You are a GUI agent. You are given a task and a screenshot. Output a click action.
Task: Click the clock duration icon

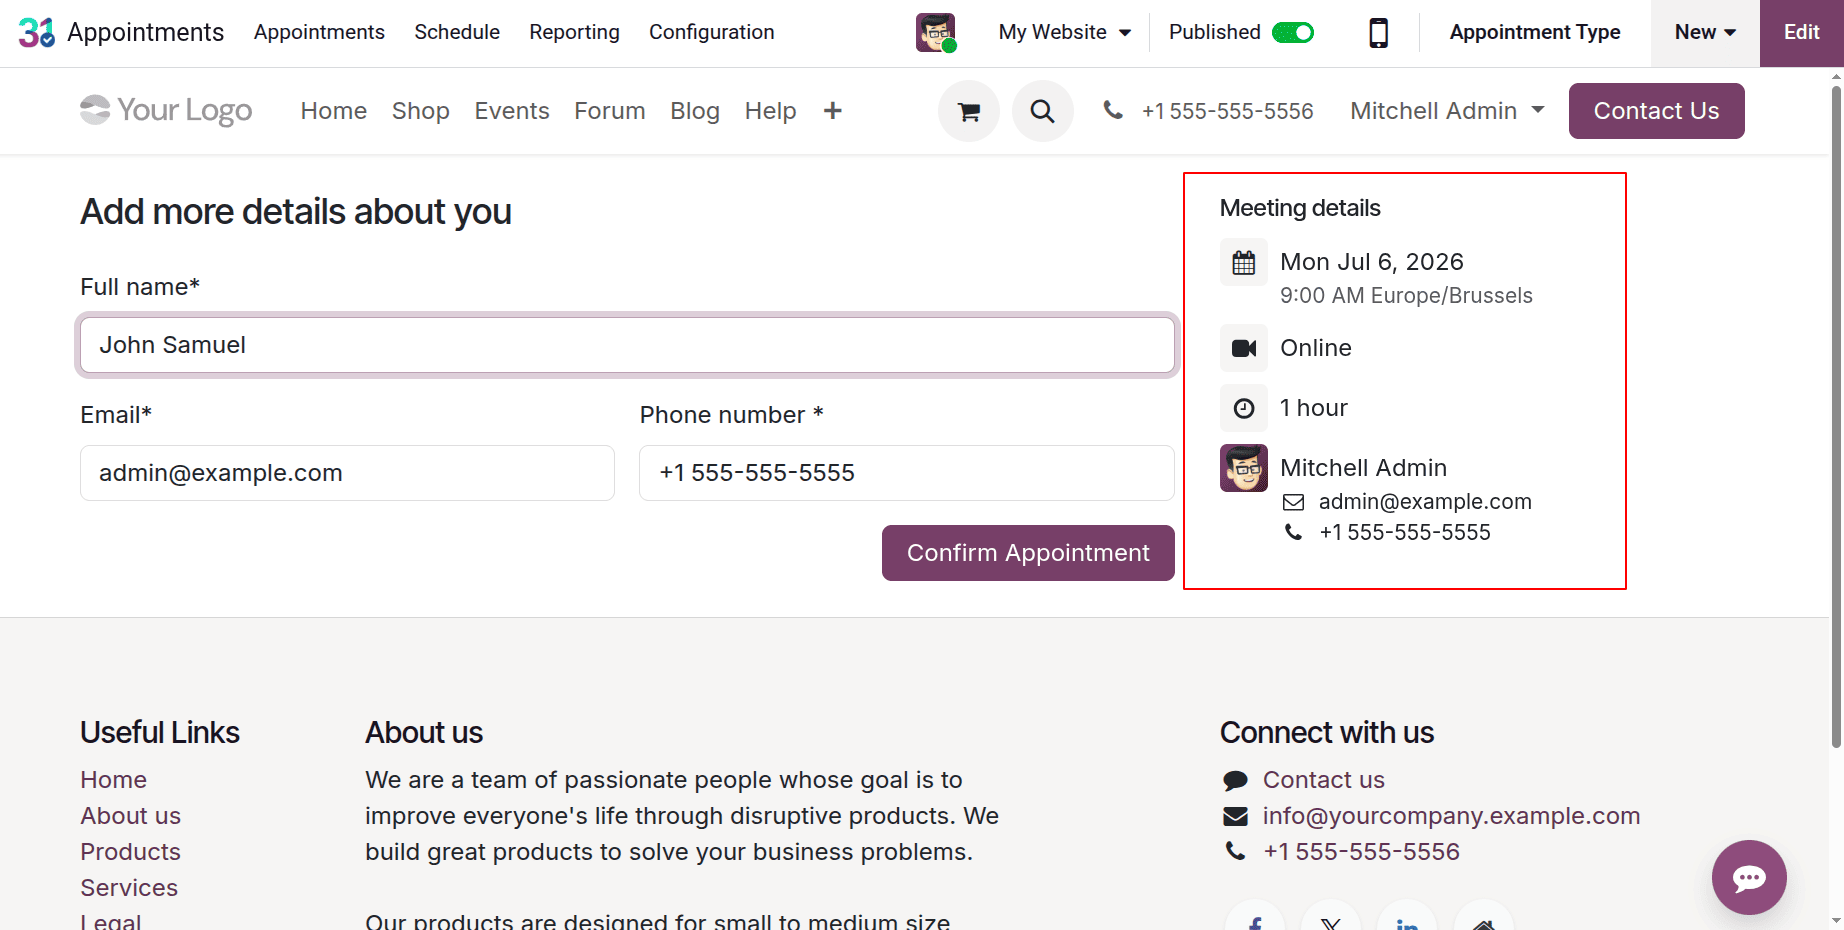tap(1244, 408)
